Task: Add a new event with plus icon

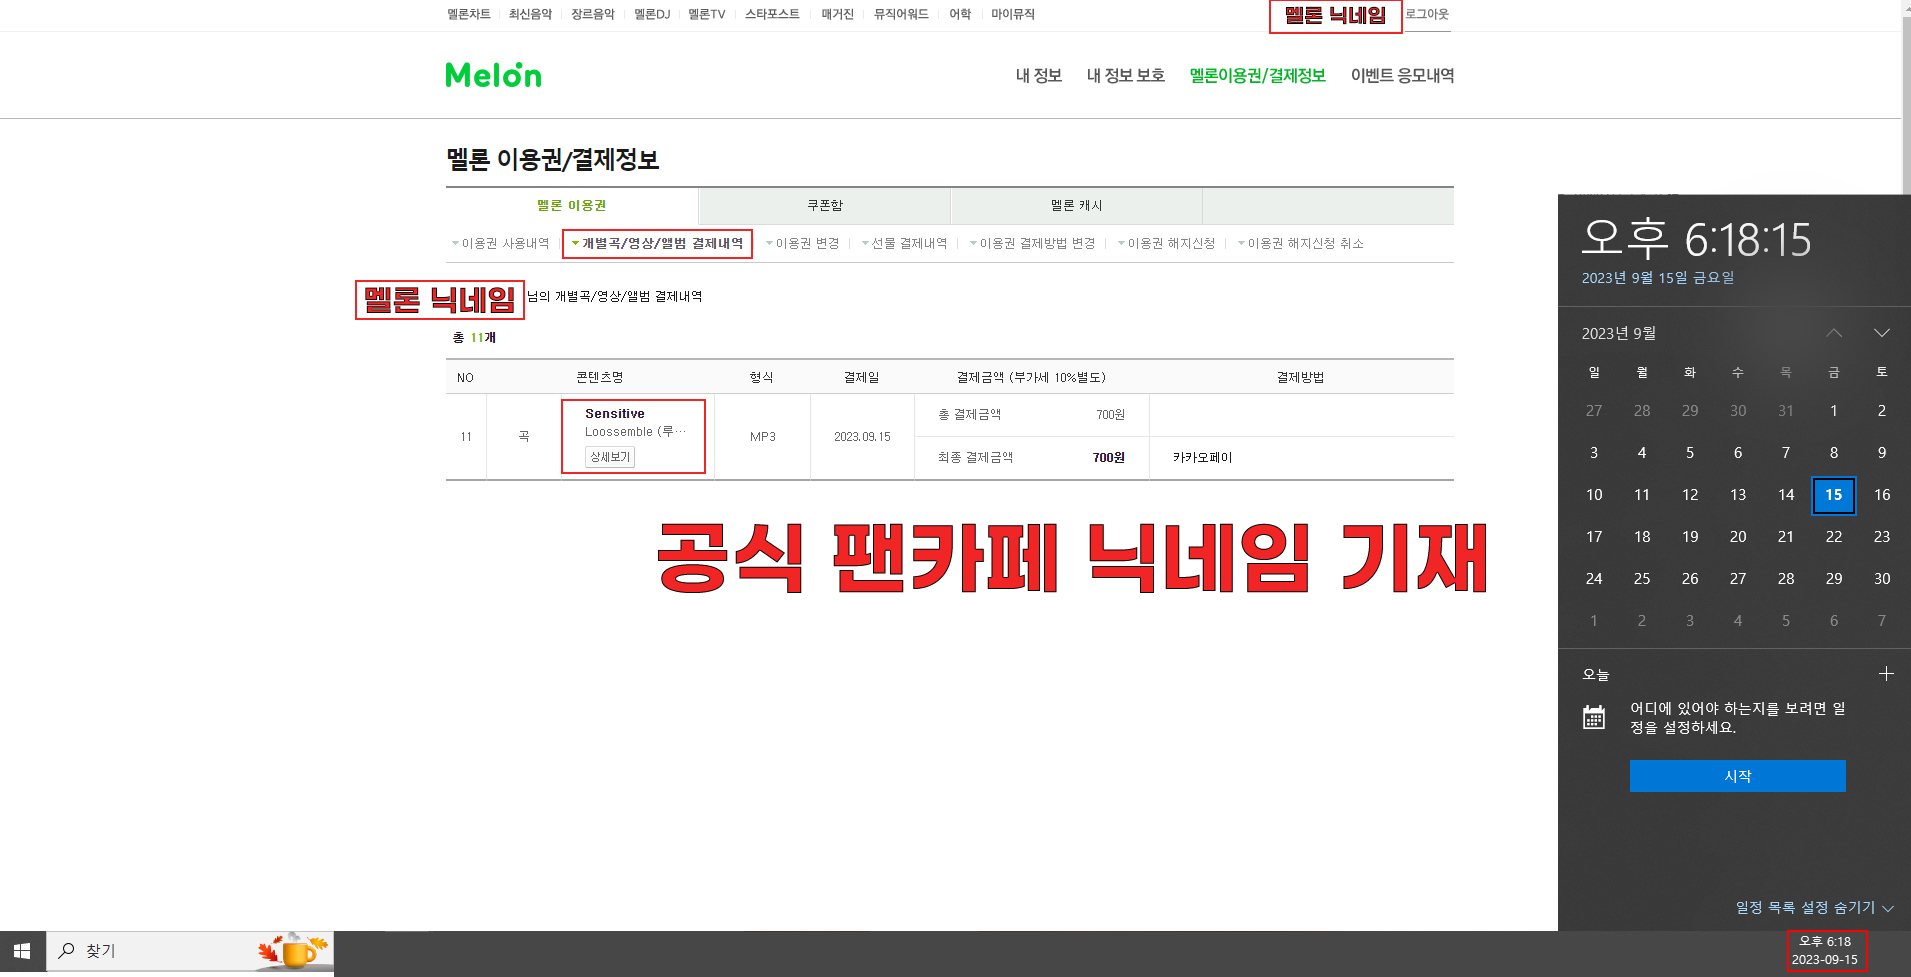Action: 1886,674
